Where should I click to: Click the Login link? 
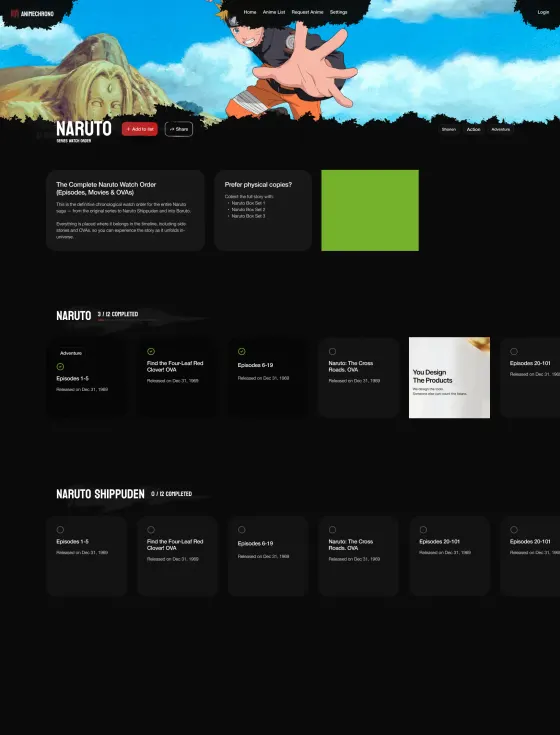[x=543, y=12]
